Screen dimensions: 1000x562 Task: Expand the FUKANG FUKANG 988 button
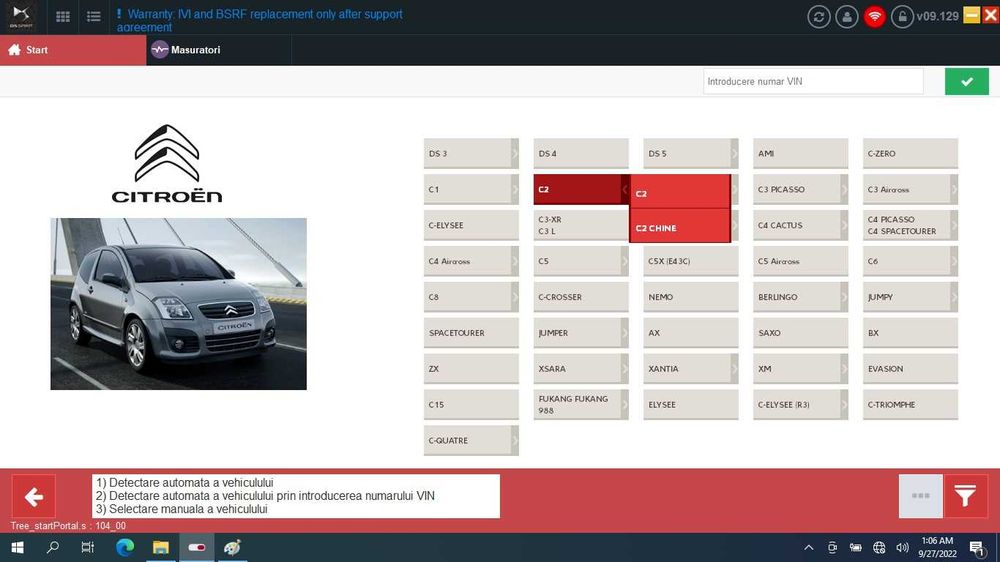coord(581,404)
